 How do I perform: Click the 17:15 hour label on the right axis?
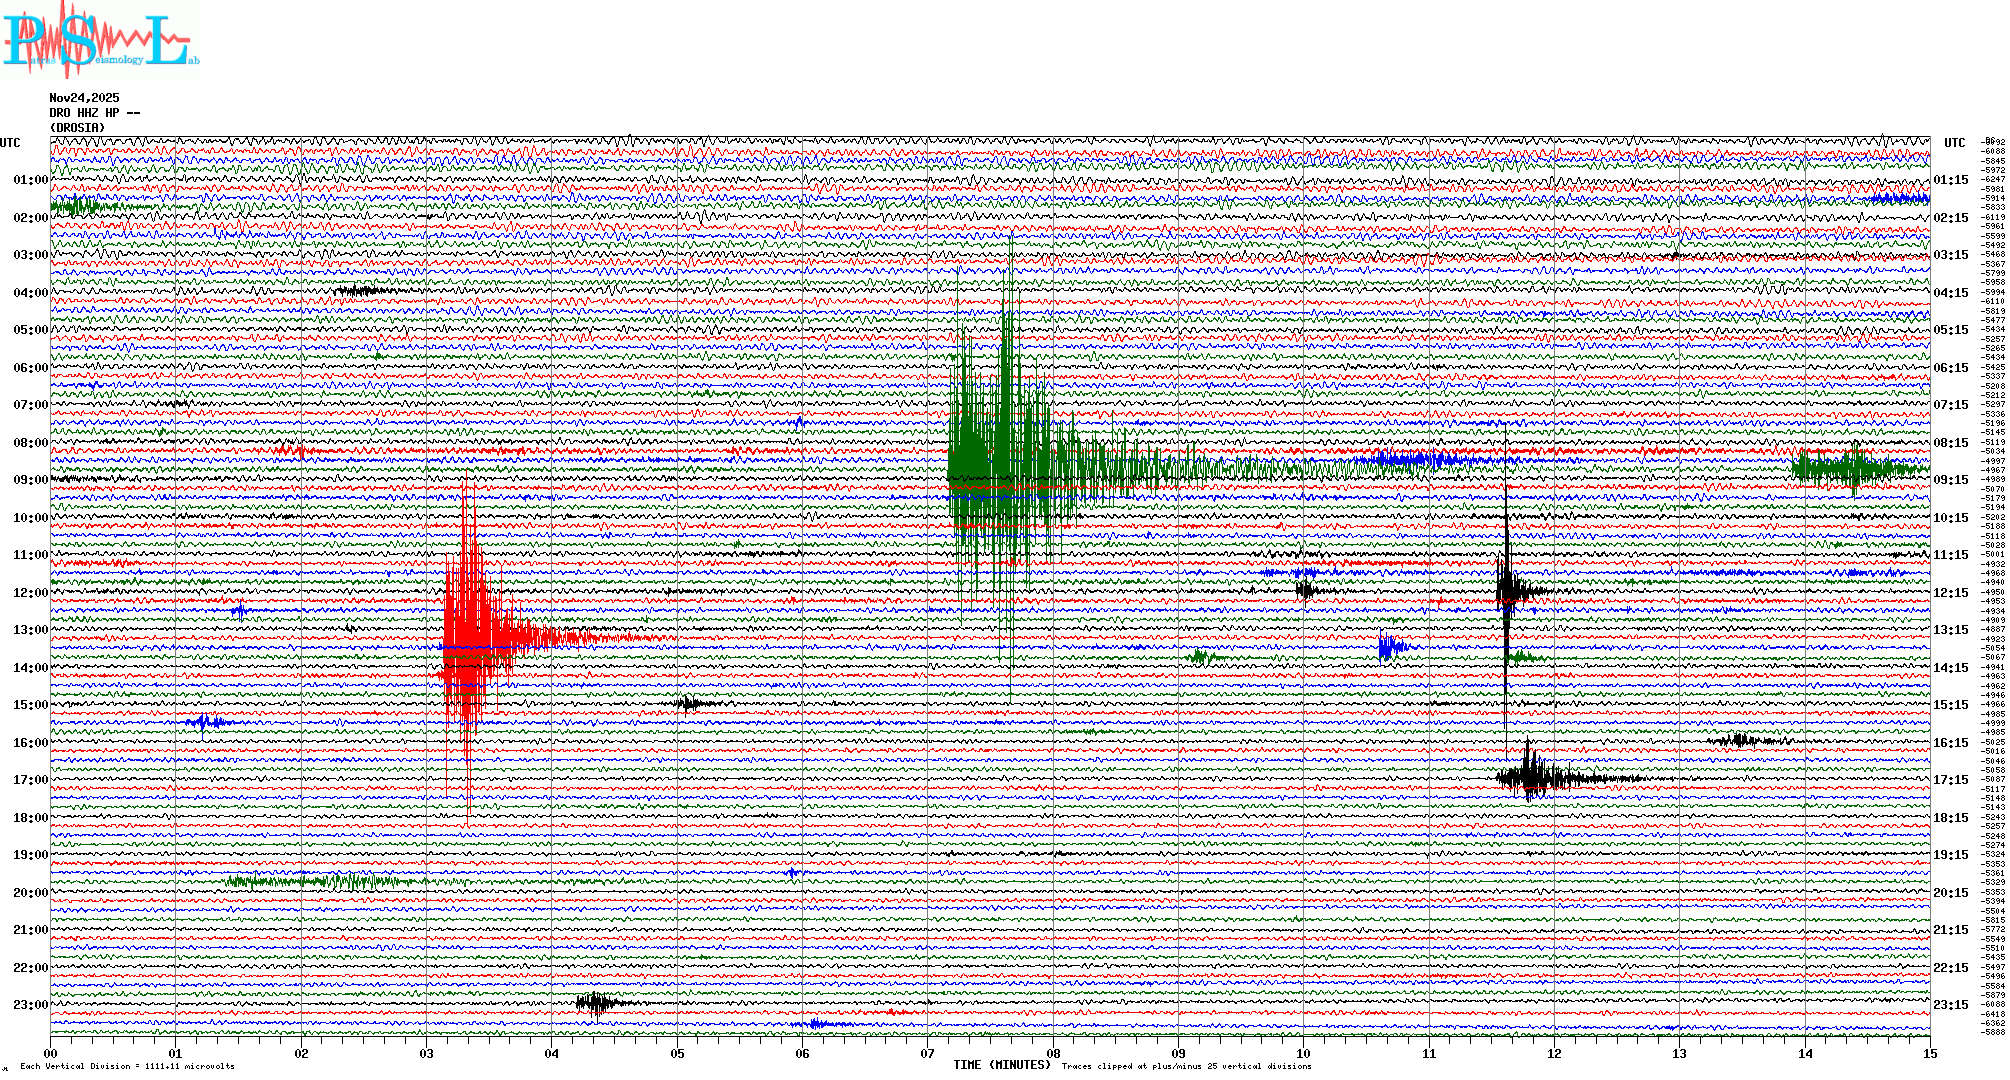pyautogui.click(x=1950, y=780)
